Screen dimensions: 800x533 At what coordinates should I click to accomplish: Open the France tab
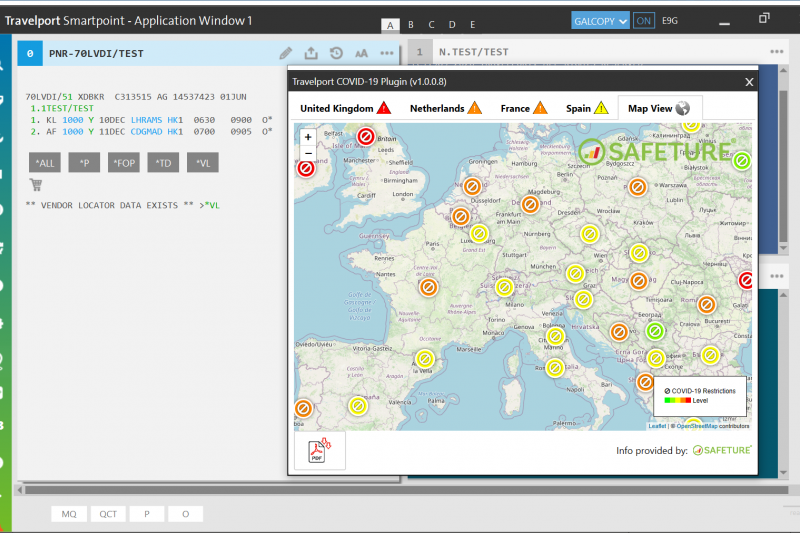pos(523,108)
